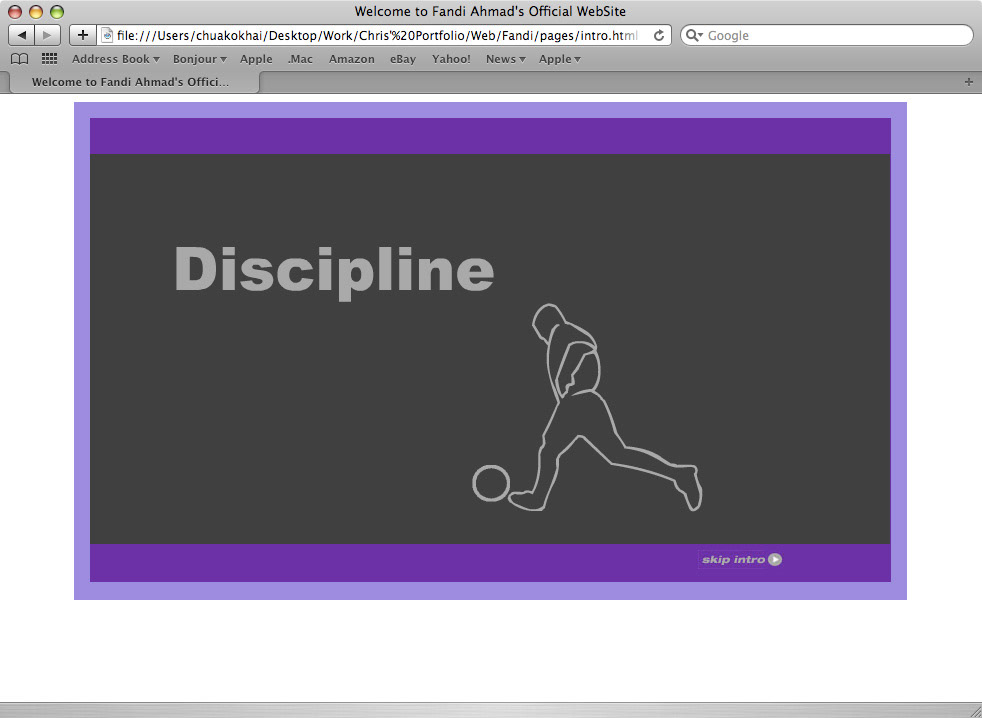This screenshot has height=718, width=982.
Task: Expand the Address Book bookmarks menu
Action: [x=116, y=59]
